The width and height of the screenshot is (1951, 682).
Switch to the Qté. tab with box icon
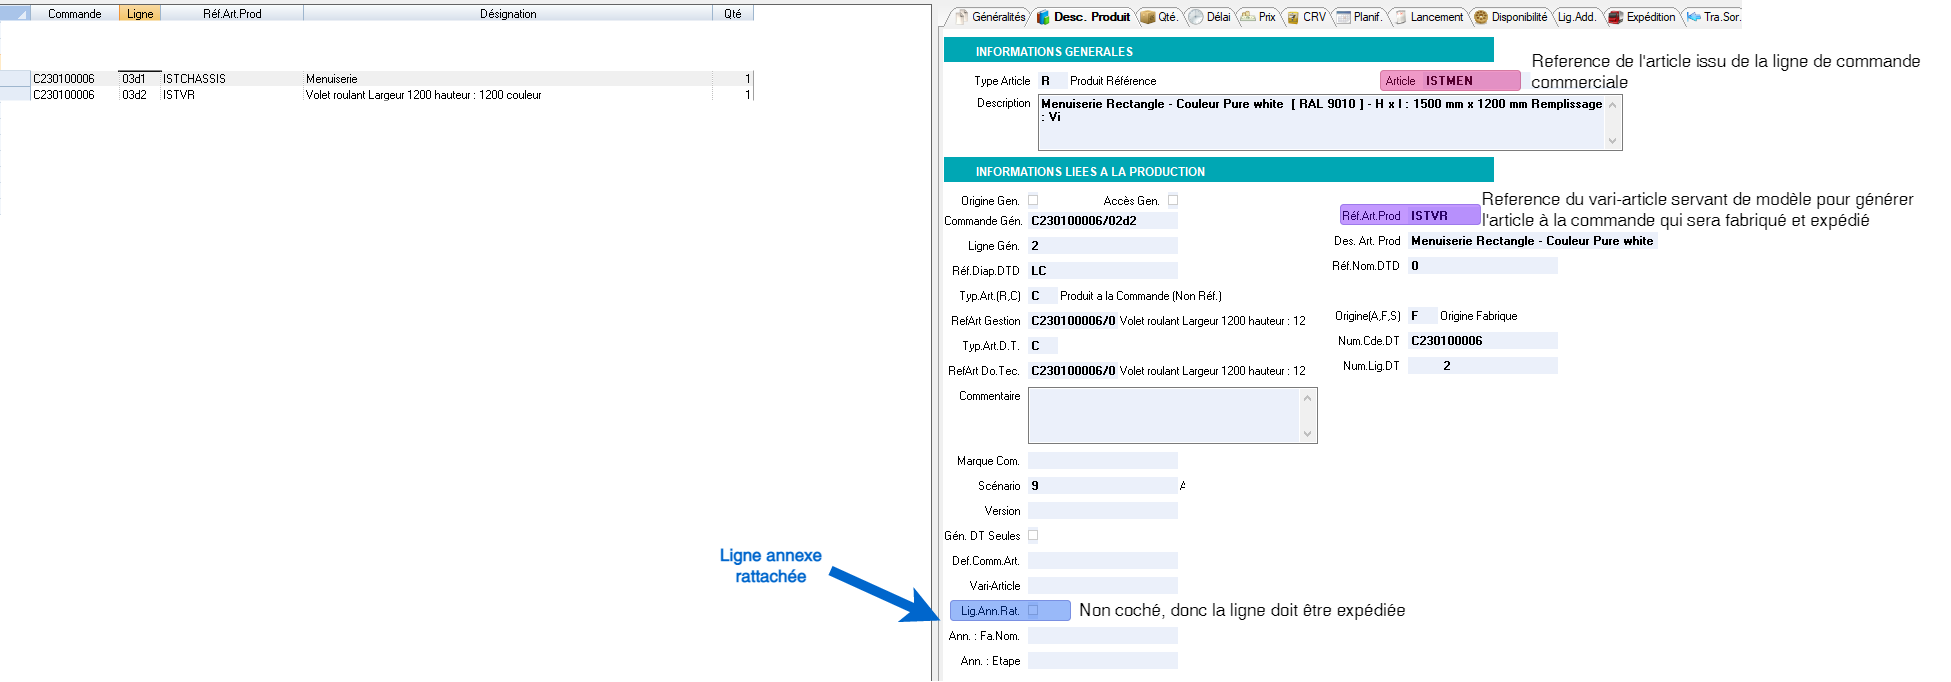(x=1159, y=17)
